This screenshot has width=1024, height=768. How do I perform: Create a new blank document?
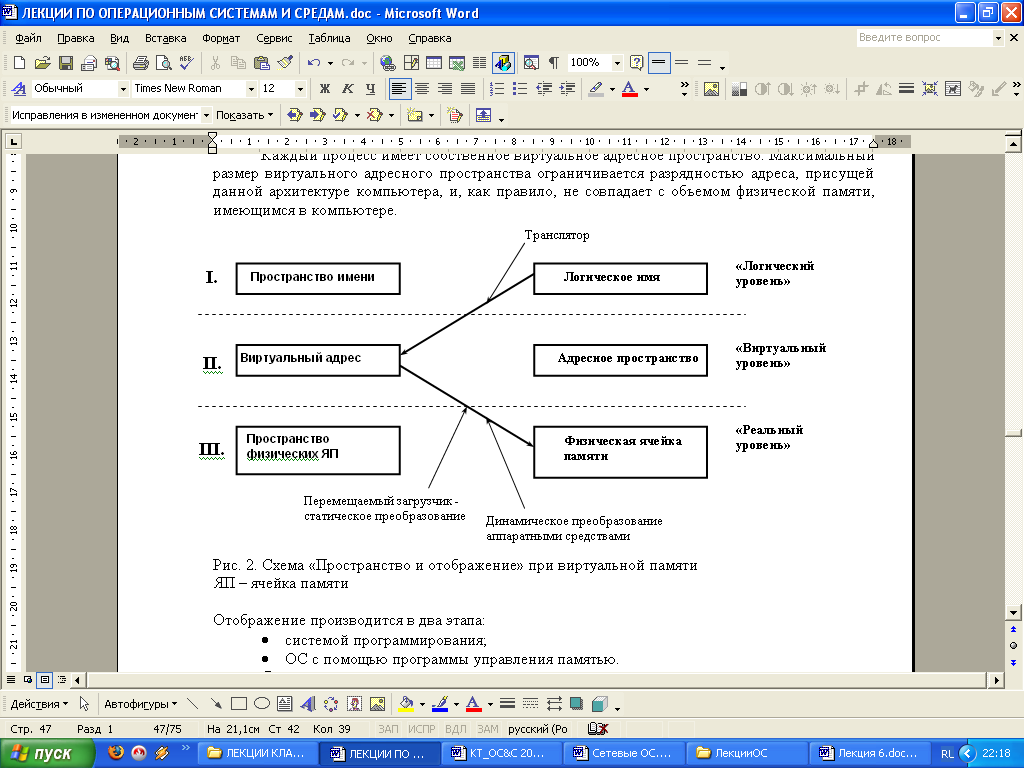coord(19,63)
